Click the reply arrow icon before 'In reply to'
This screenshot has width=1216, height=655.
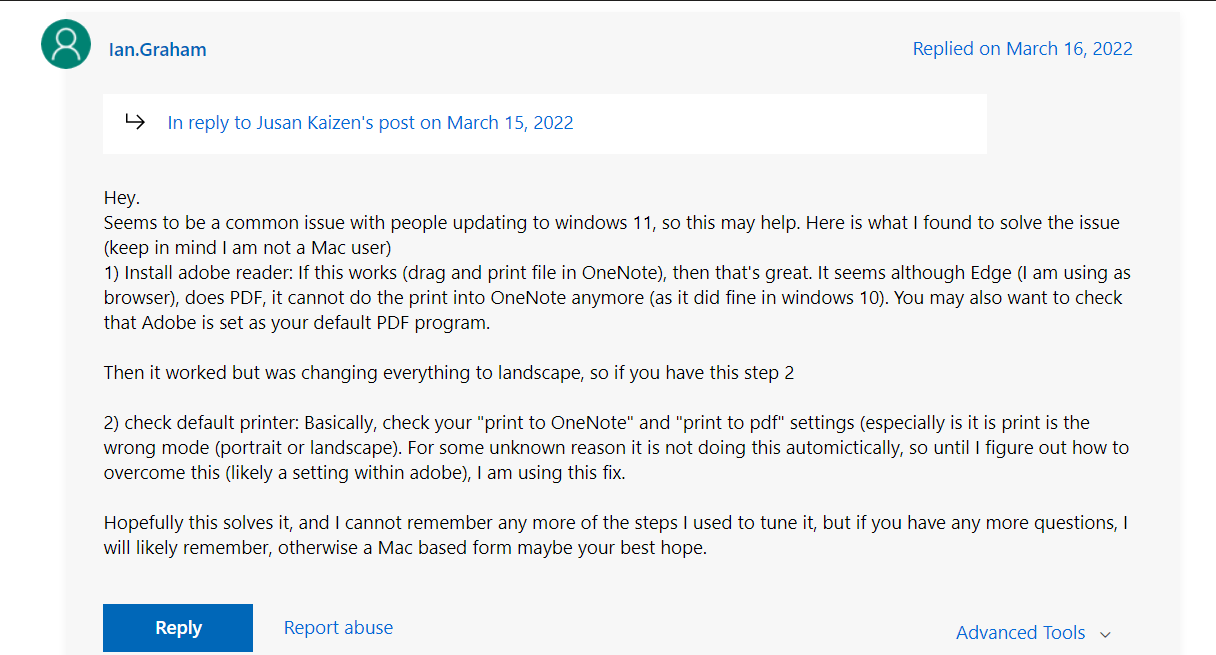(135, 122)
